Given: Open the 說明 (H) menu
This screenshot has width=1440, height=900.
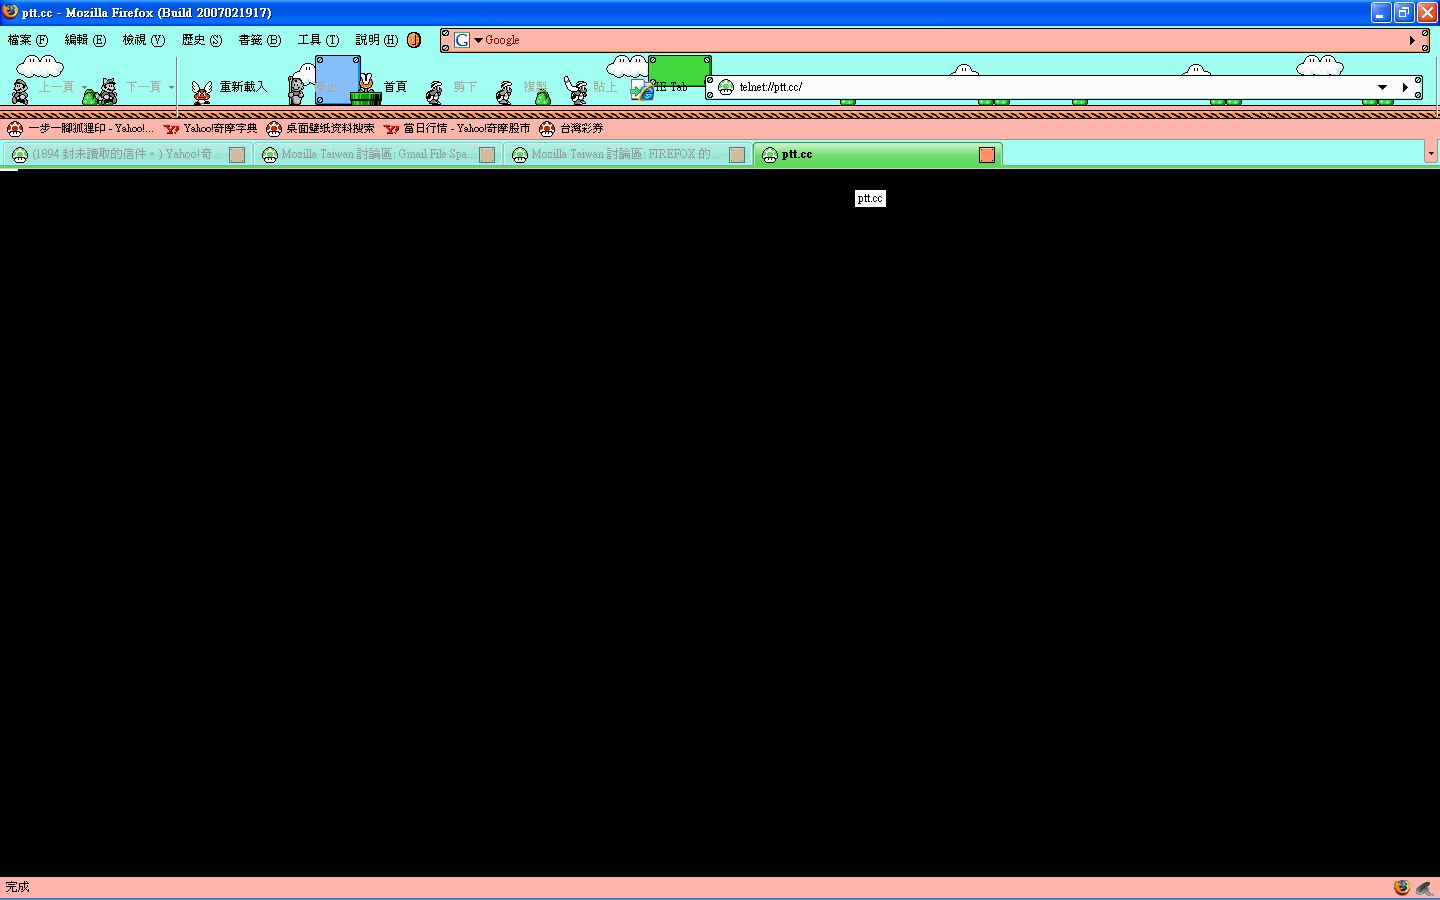Looking at the screenshot, I should (x=376, y=40).
